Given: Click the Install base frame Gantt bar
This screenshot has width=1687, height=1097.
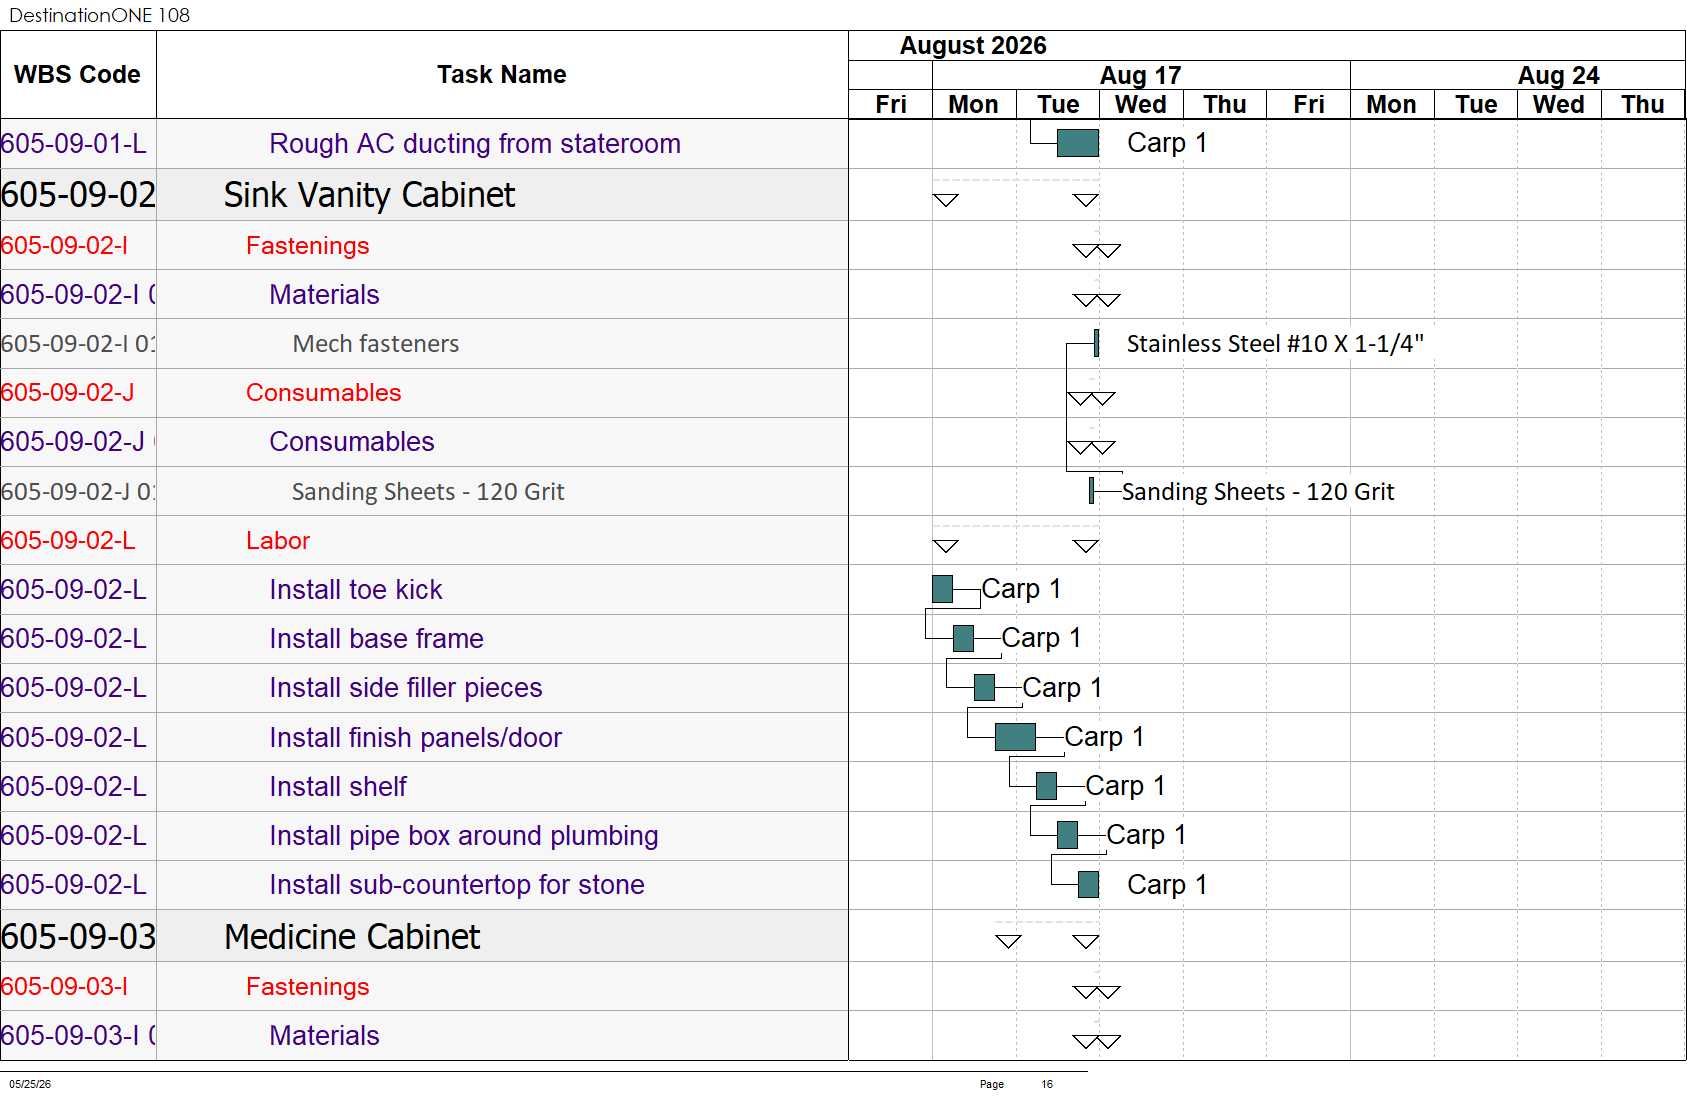Looking at the screenshot, I should [x=963, y=638].
